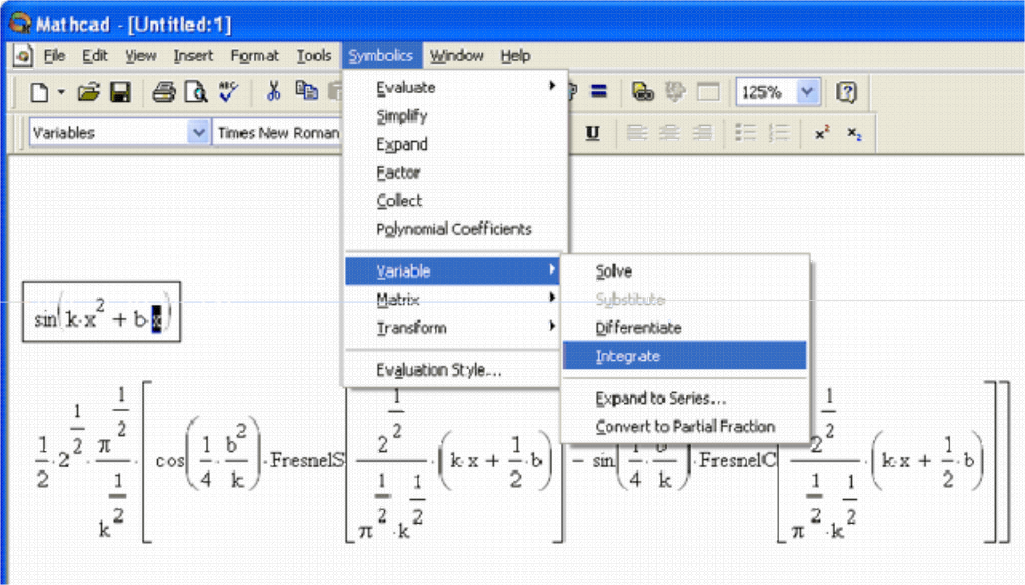This screenshot has width=1025, height=585.
Task: Apply bulleted list formatting
Action: pos(745,133)
